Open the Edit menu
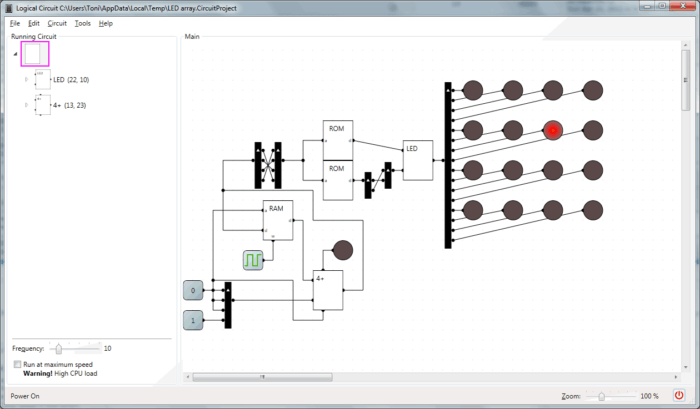 33,23
